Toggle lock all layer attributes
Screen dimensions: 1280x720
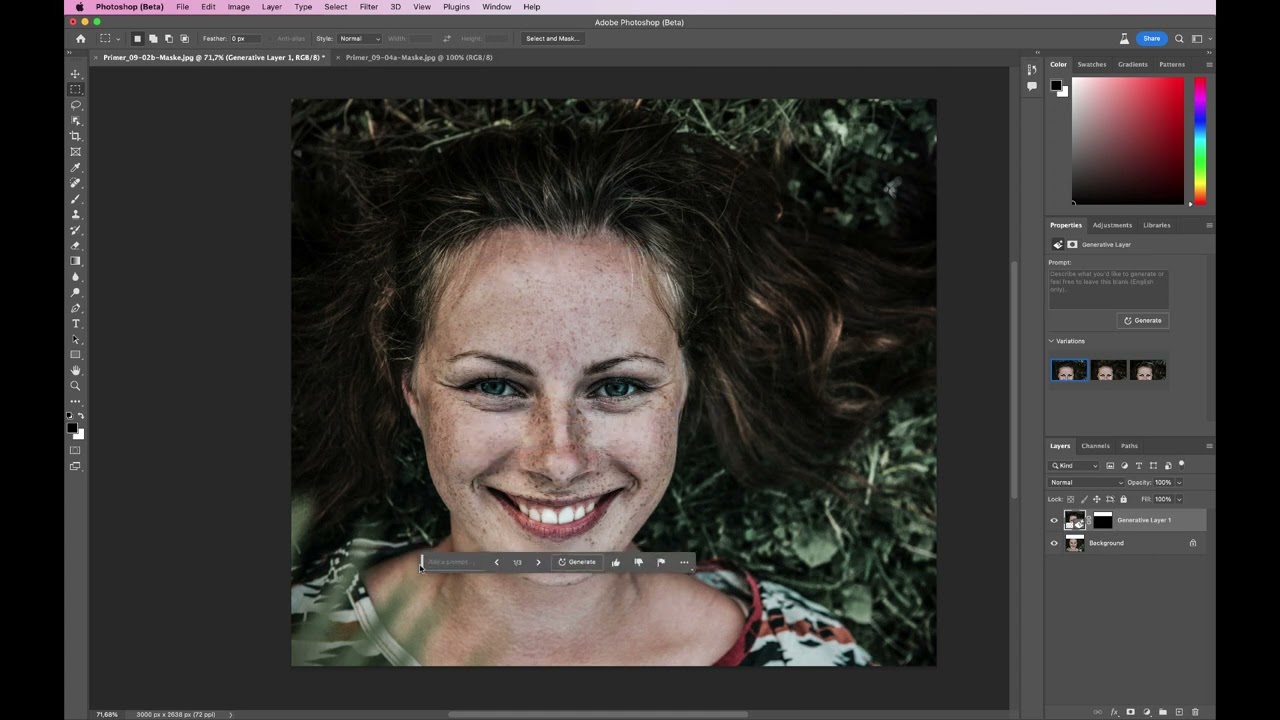[x=1123, y=499]
